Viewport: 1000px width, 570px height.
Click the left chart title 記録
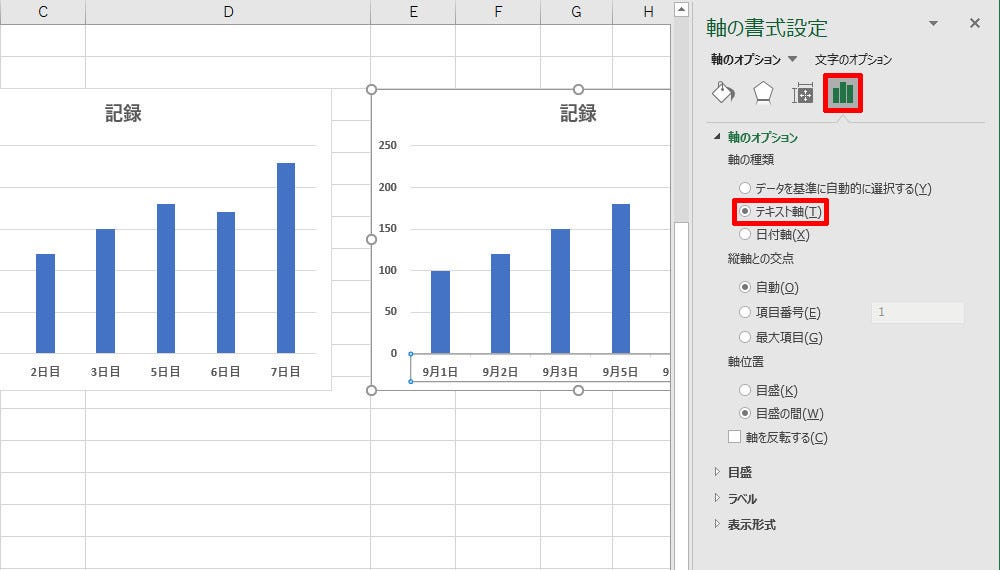pos(123,113)
